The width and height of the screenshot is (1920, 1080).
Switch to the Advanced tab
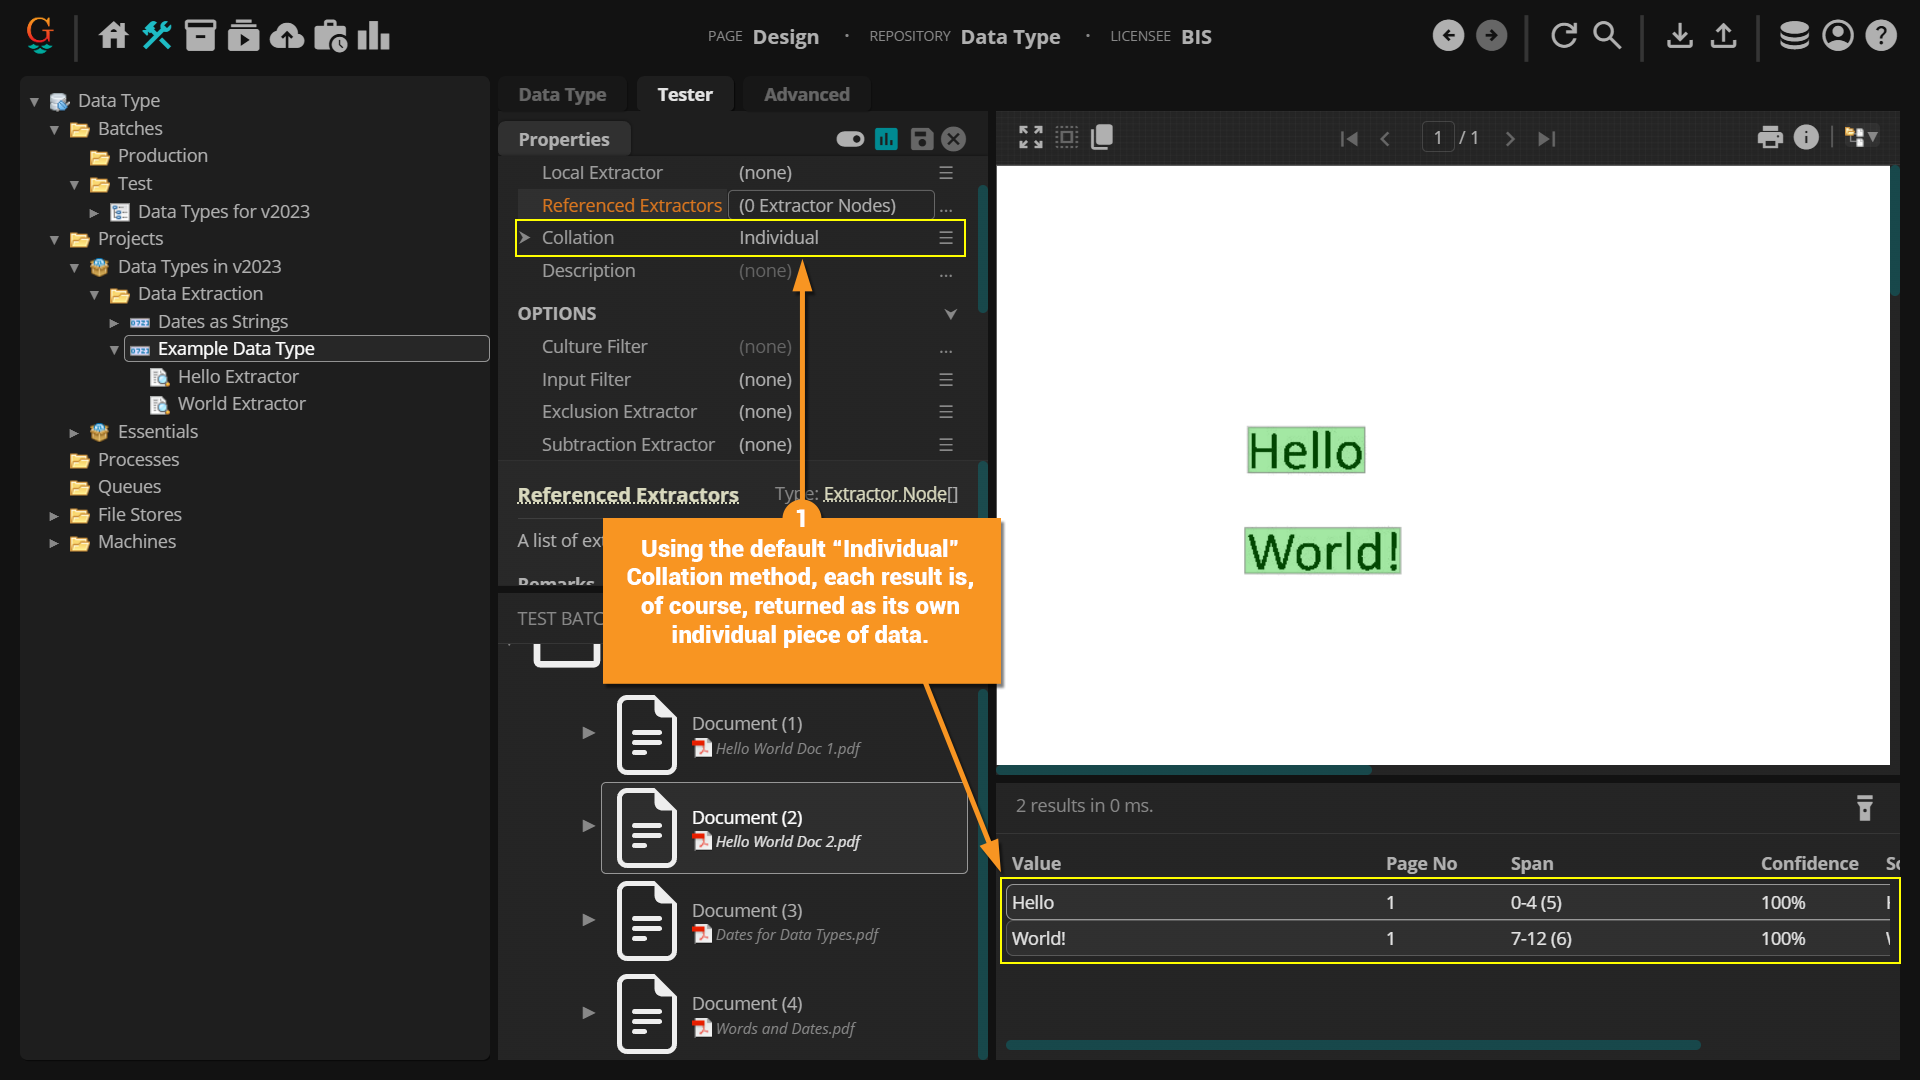point(806,95)
